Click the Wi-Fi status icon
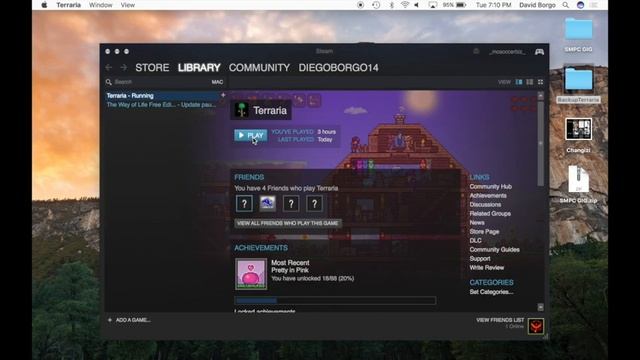 (x=404, y=5)
